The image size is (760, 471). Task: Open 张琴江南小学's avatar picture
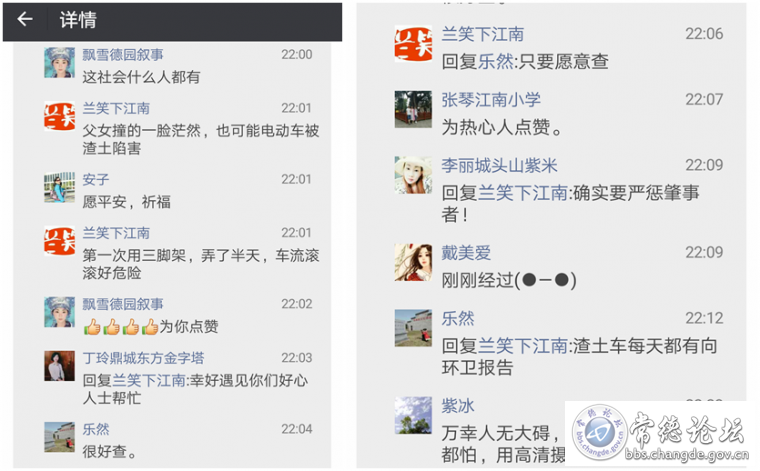point(413,109)
